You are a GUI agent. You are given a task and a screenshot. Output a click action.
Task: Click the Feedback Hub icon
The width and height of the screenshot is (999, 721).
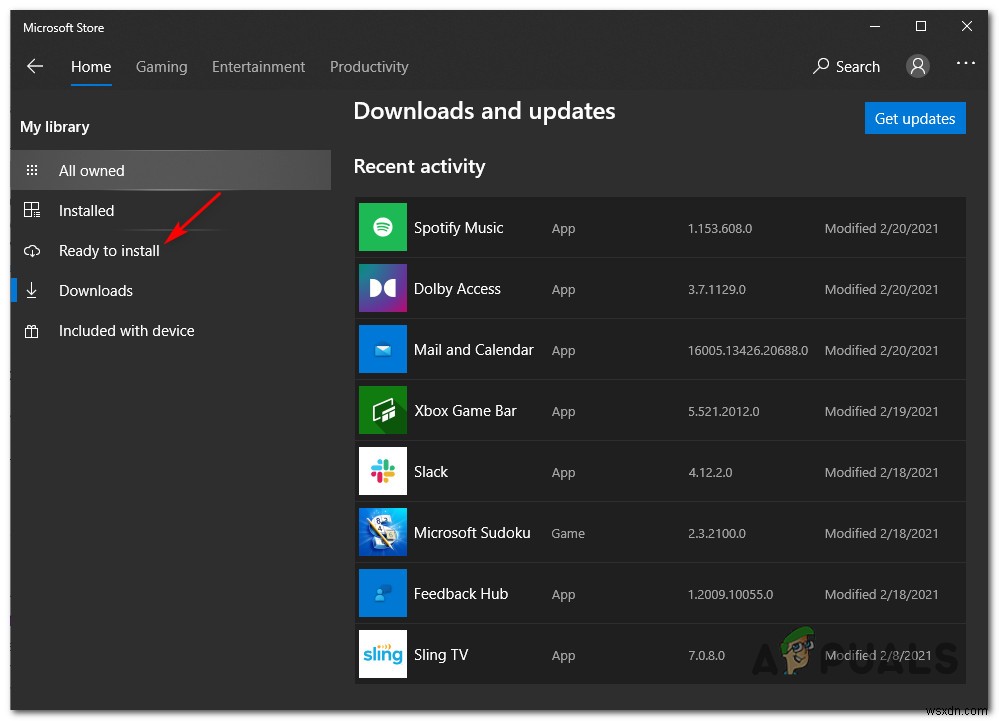click(x=382, y=593)
